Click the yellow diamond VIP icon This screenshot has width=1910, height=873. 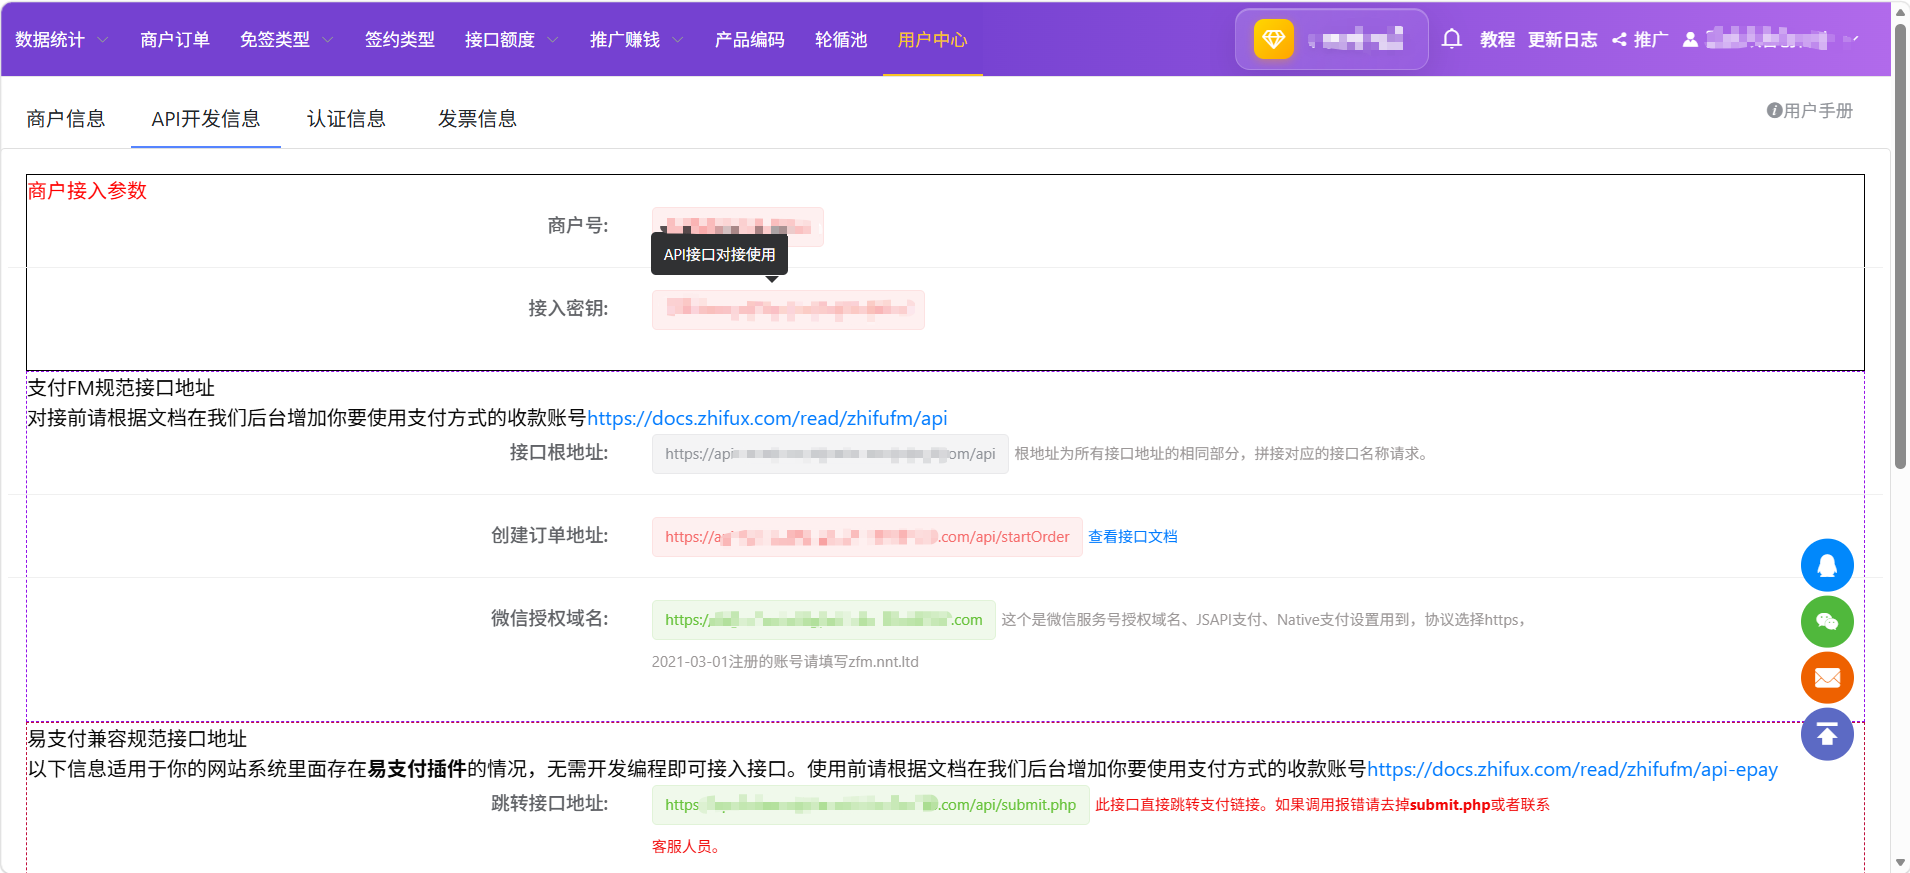click(1273, 39)
